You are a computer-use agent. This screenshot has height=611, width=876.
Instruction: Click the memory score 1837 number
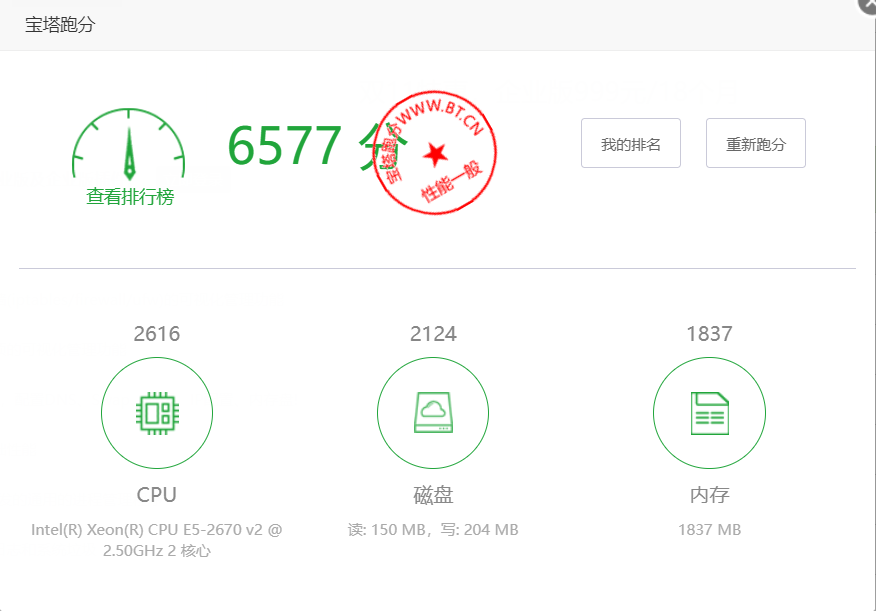coord(709,334)
